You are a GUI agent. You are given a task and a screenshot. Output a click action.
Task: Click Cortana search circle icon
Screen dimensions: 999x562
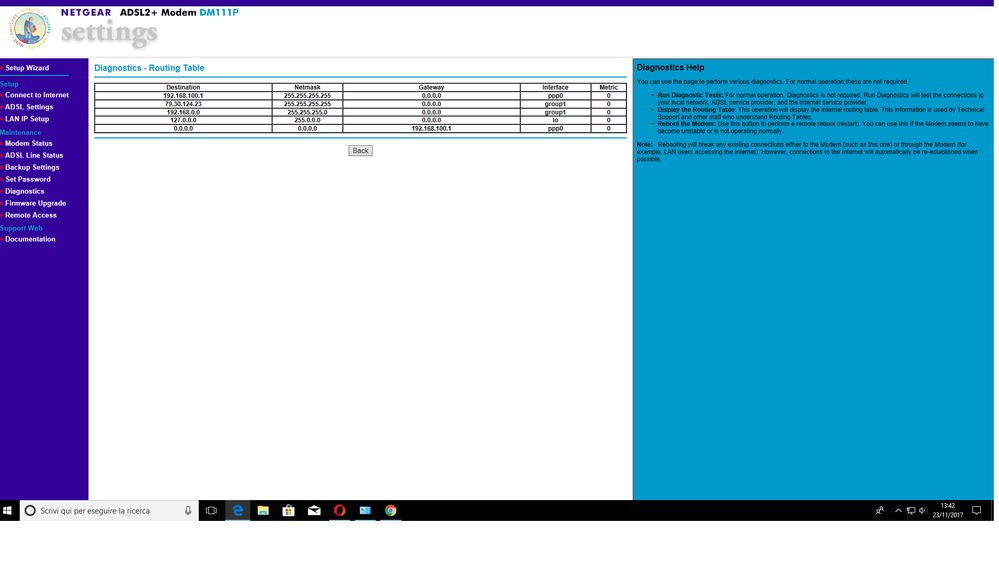point(30,510)
